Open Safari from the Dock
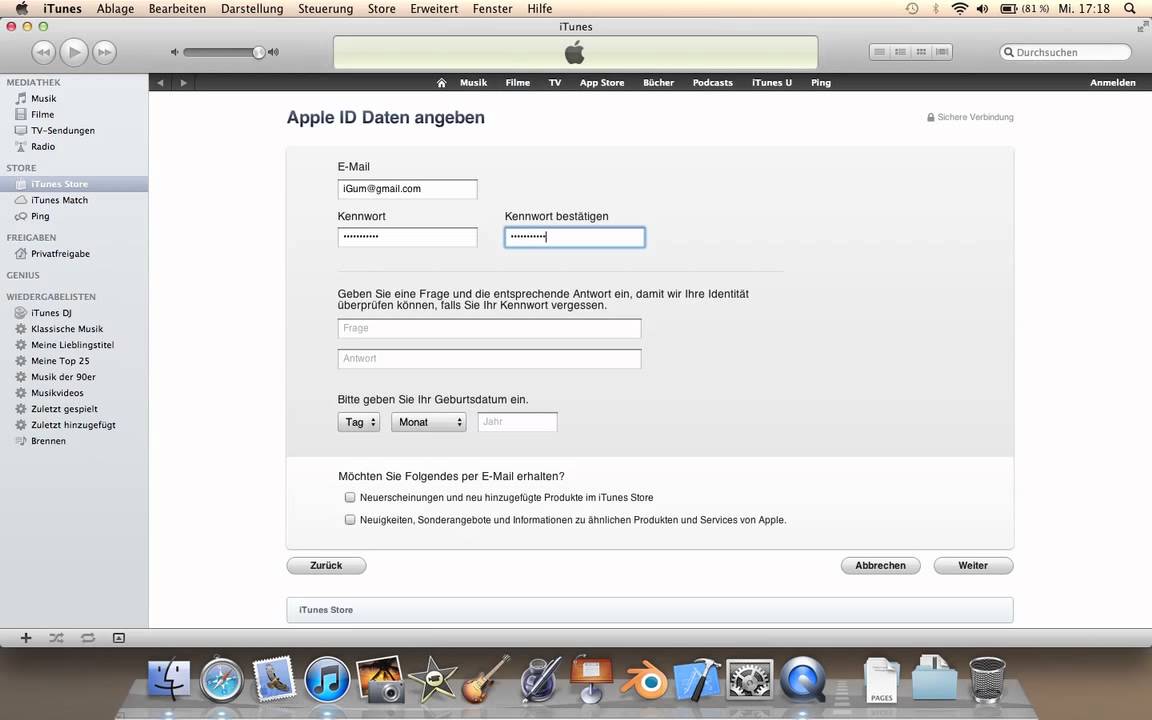The width and height of the screenshot is (1152, 720). (x=222, y=680)
